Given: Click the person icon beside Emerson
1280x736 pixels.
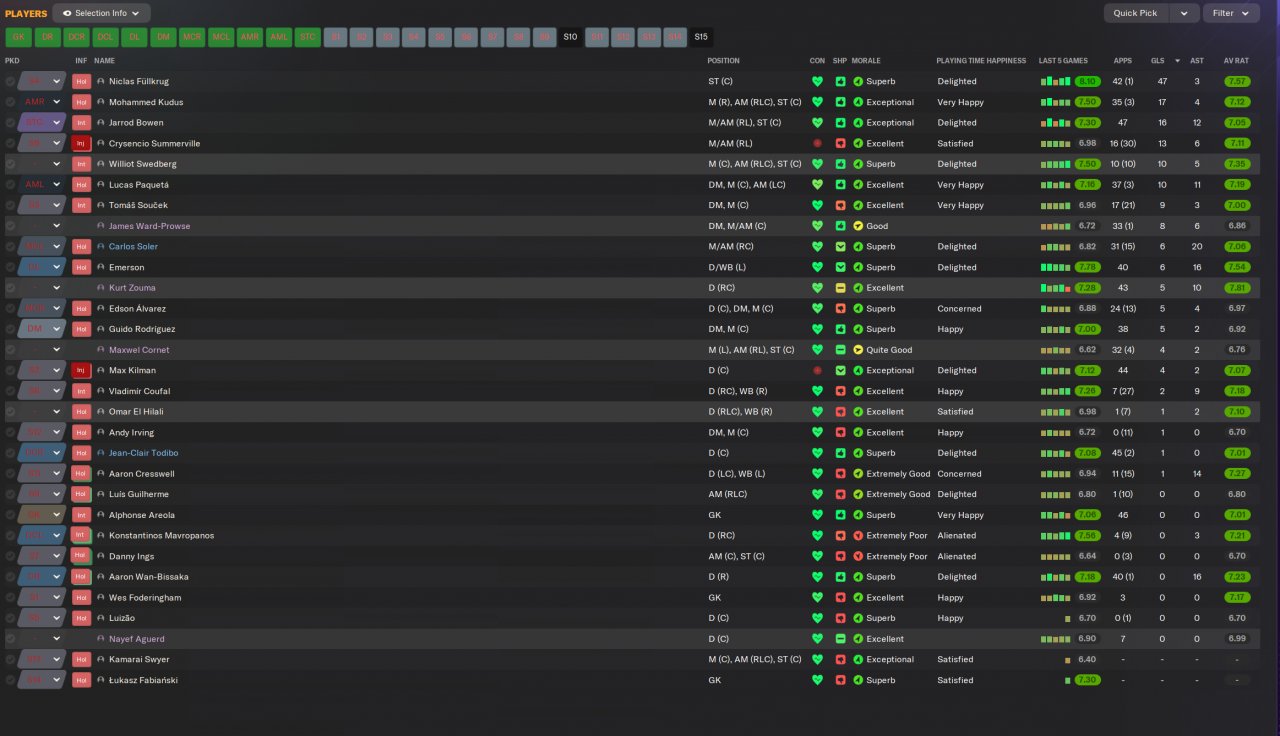Looking at the screenshot, I should coord(101,267).
